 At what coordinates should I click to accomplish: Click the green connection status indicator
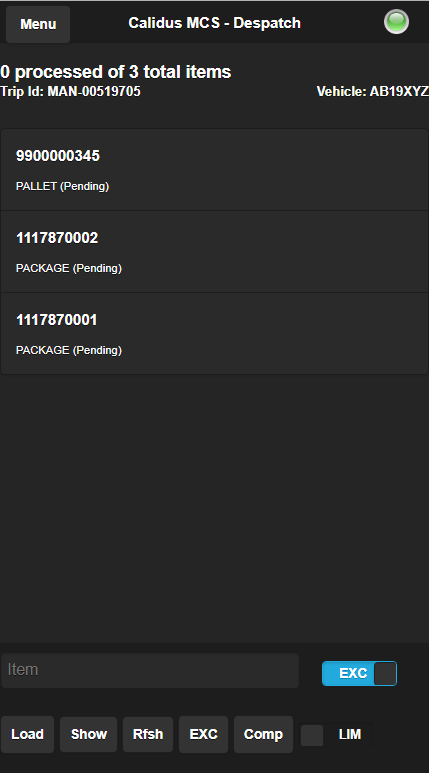396,22
